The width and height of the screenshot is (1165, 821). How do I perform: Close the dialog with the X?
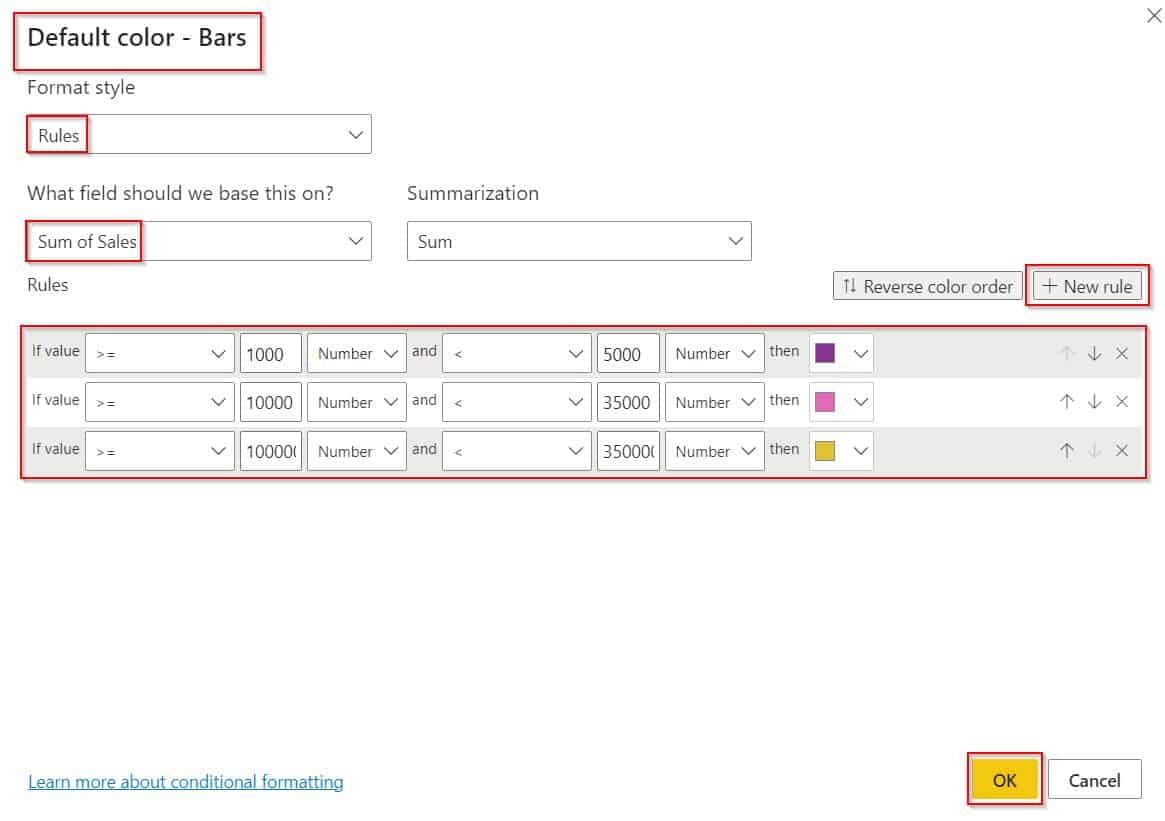[x=1154, y=15]
